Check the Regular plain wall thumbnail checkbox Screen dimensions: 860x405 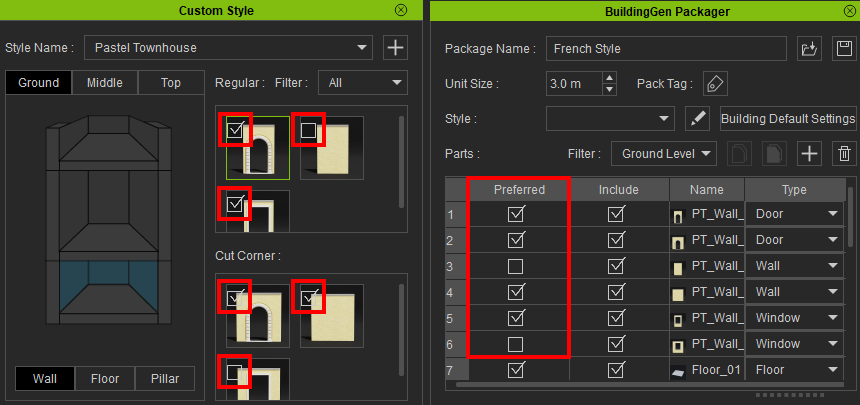click(308, 130)
